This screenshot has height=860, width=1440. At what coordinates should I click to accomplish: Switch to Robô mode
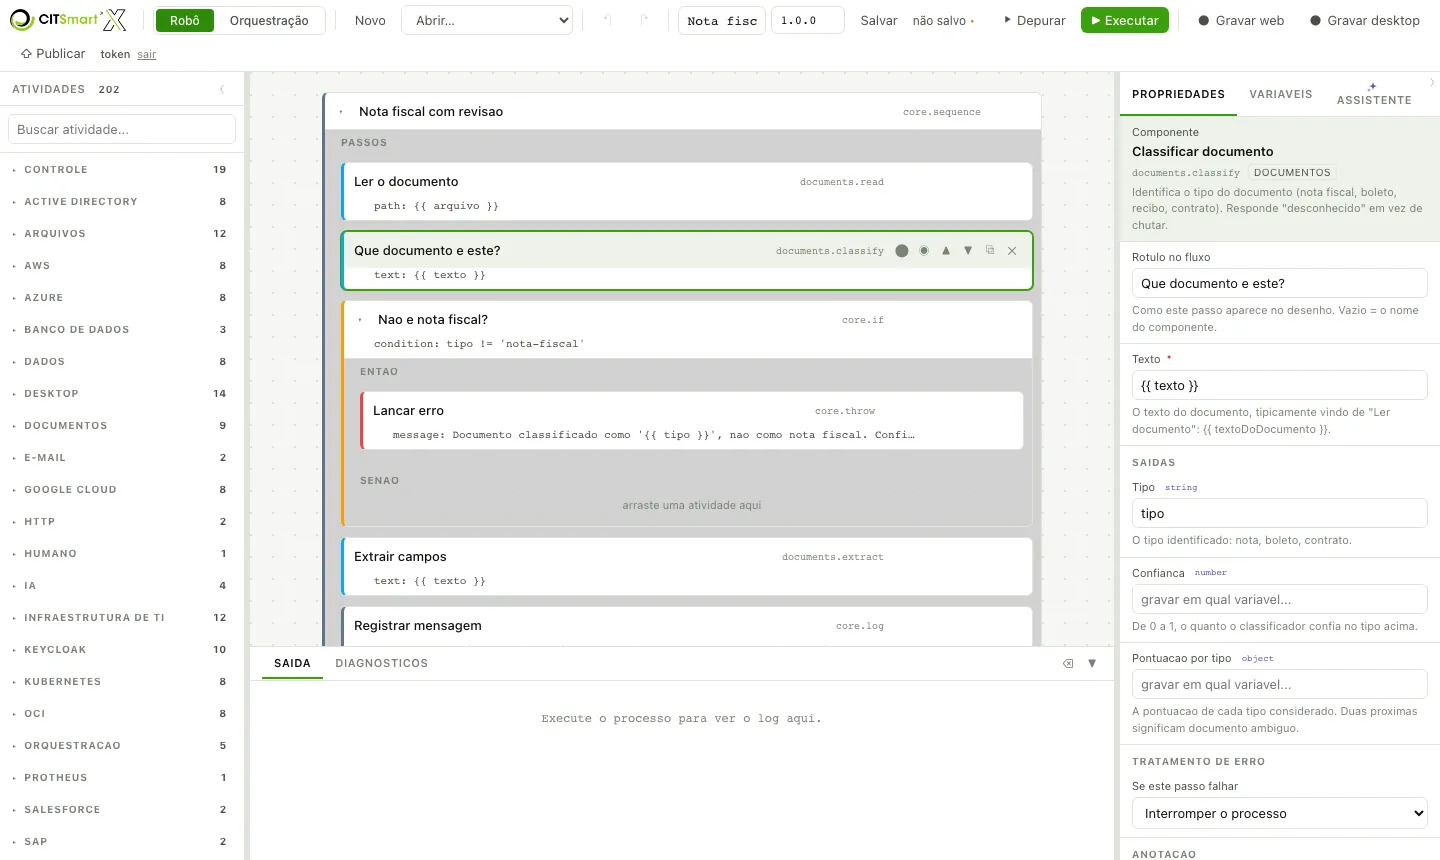[x=185, y=20]
